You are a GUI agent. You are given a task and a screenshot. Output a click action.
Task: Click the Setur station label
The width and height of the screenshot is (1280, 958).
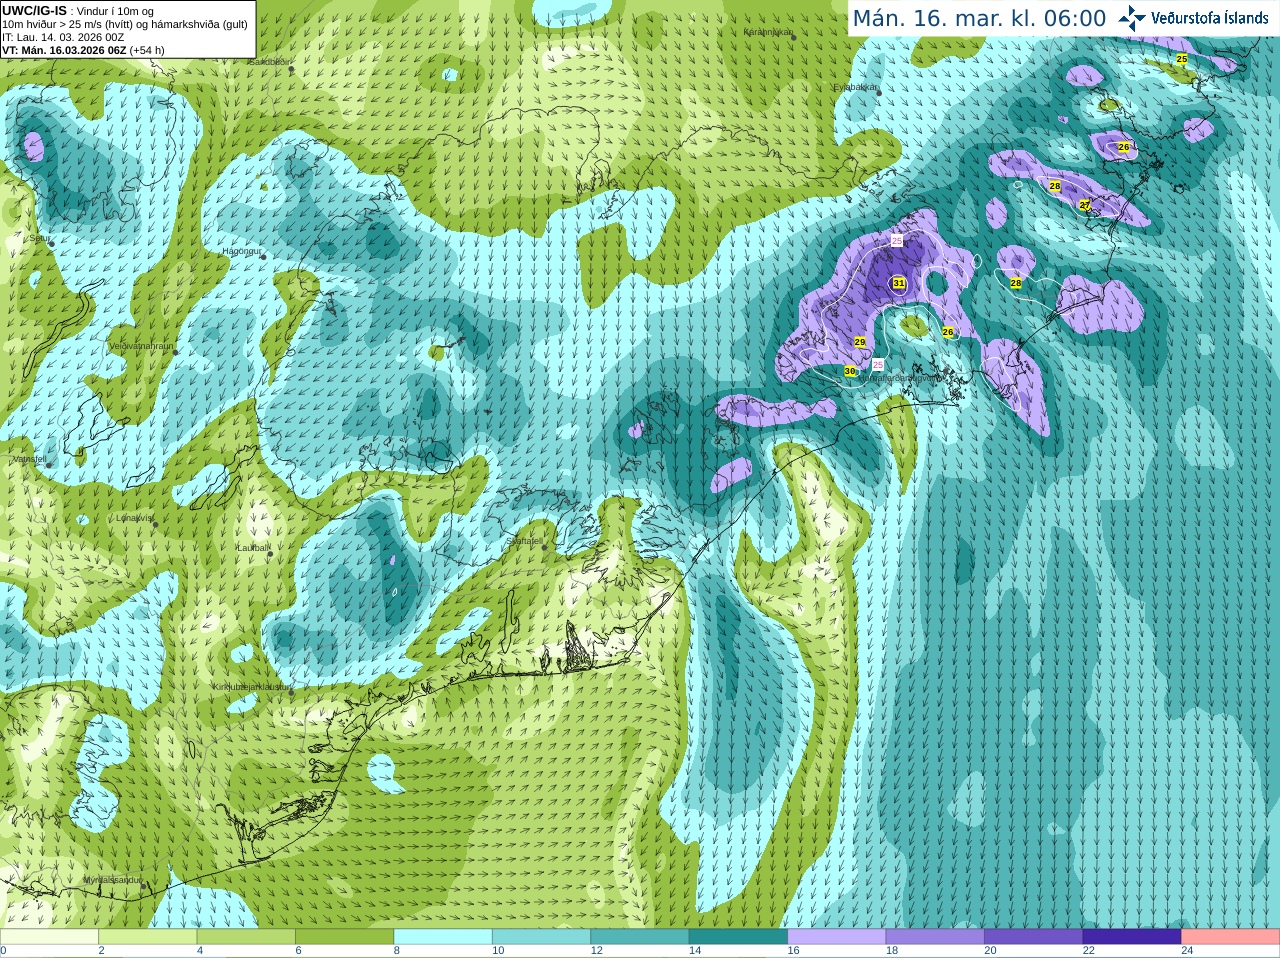click(x=40, y=239)
